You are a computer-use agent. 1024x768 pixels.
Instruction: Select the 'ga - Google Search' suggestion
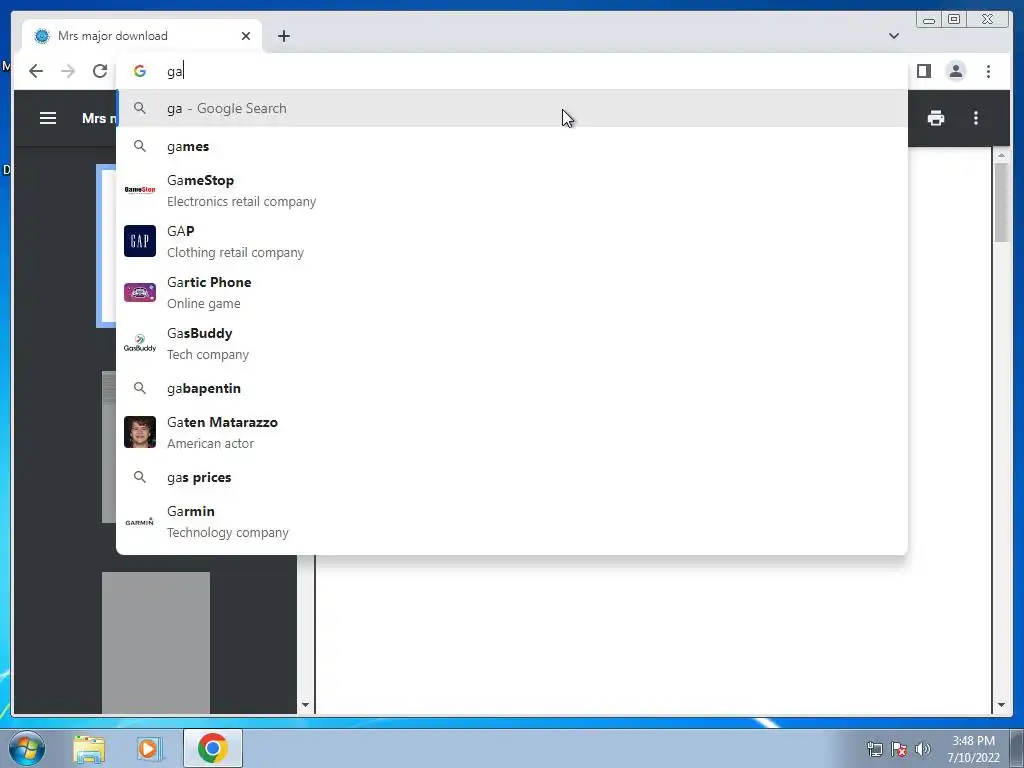[512, 108]
